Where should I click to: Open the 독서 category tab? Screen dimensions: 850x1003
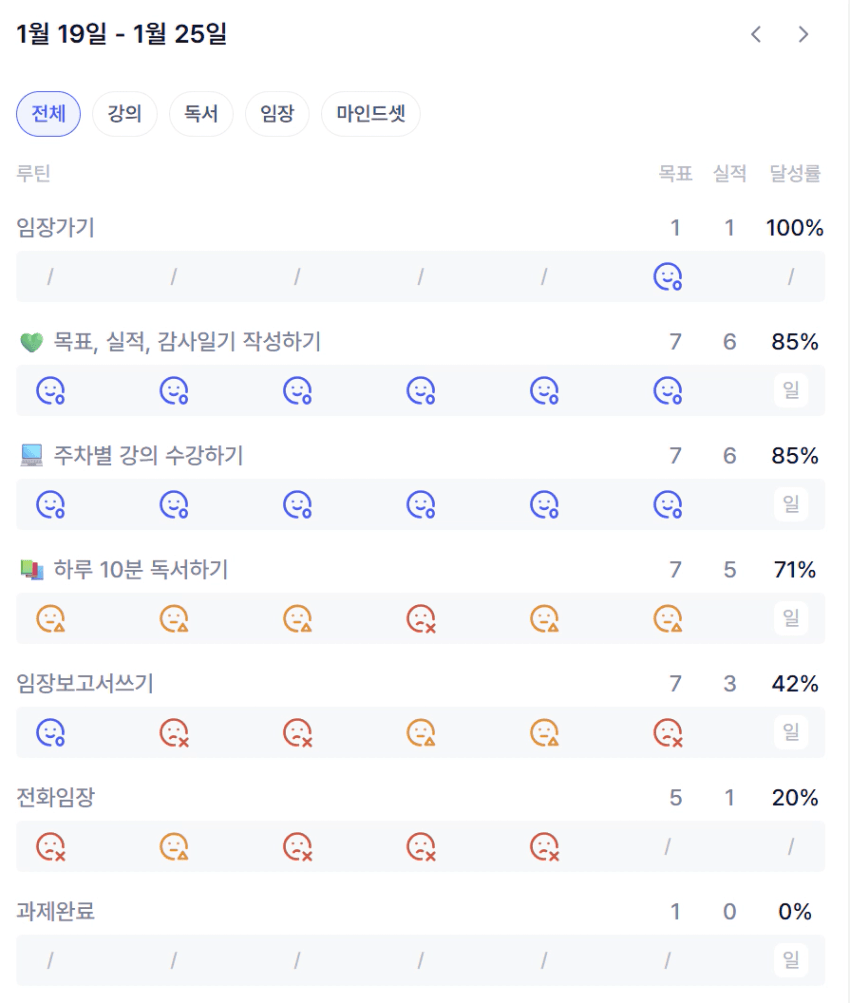coord(200,114)
